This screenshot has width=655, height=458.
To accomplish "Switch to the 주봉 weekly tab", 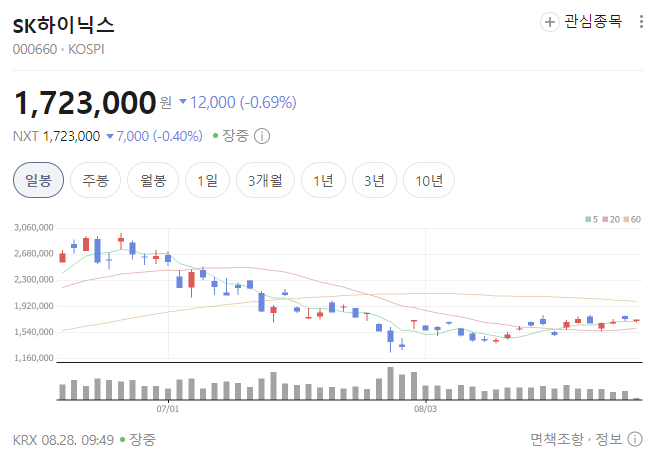I will coord(95,180).
